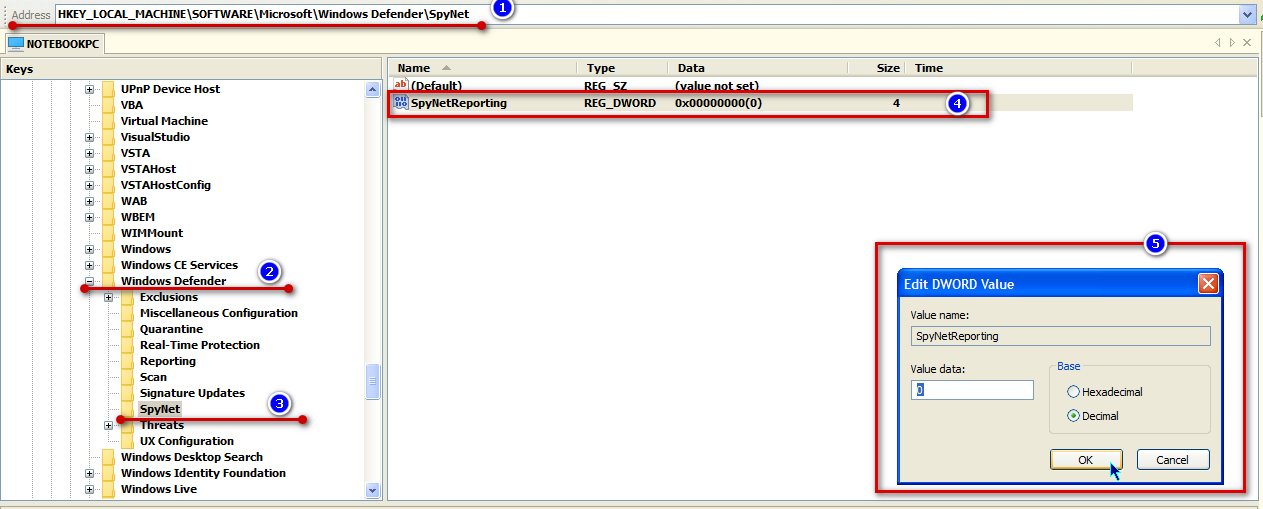Expand the VSTAHostConfig key
Viewport: 1263px width, 509px height.
[x=89, y=185]
